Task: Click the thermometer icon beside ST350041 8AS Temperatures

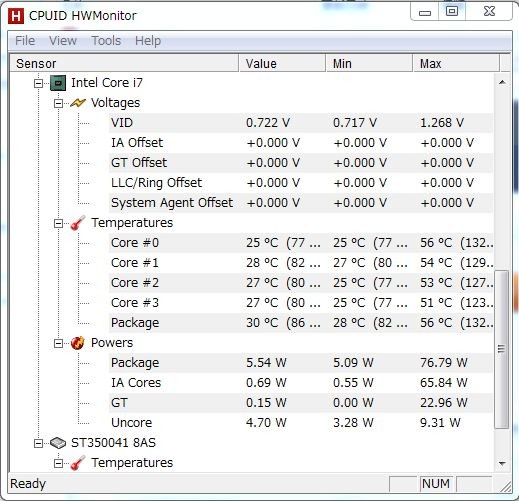Action: click(78, 463)
